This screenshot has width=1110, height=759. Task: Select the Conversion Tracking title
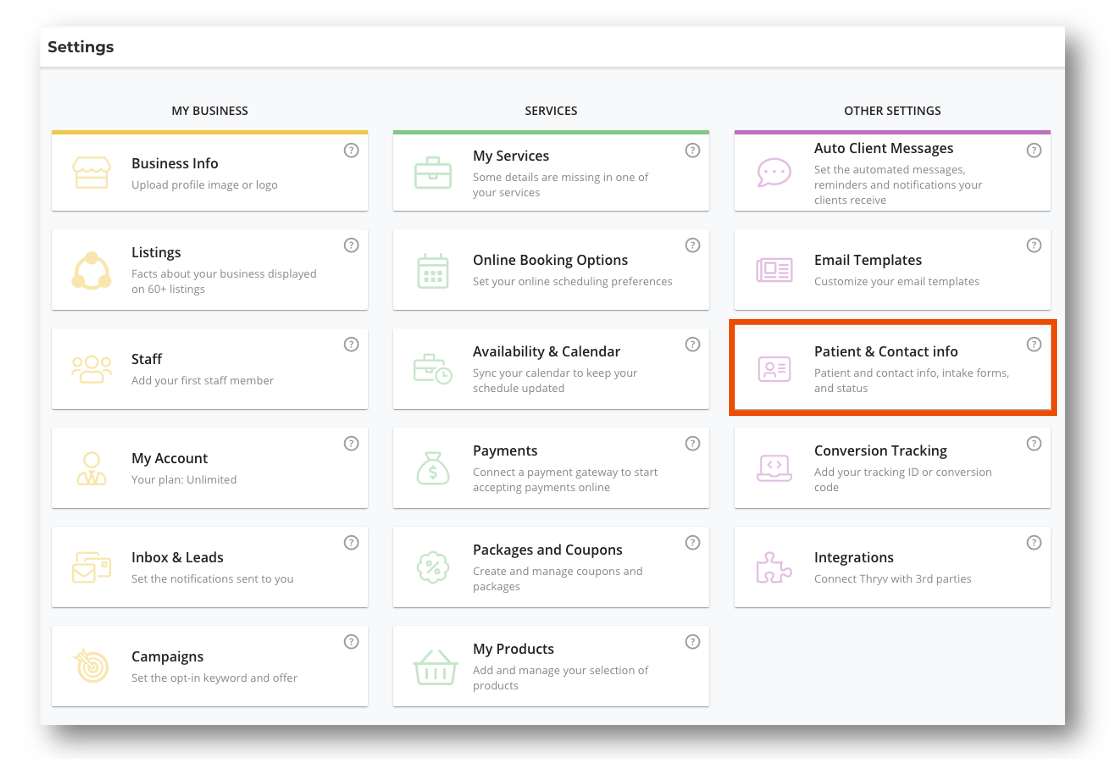coord(880,451)
